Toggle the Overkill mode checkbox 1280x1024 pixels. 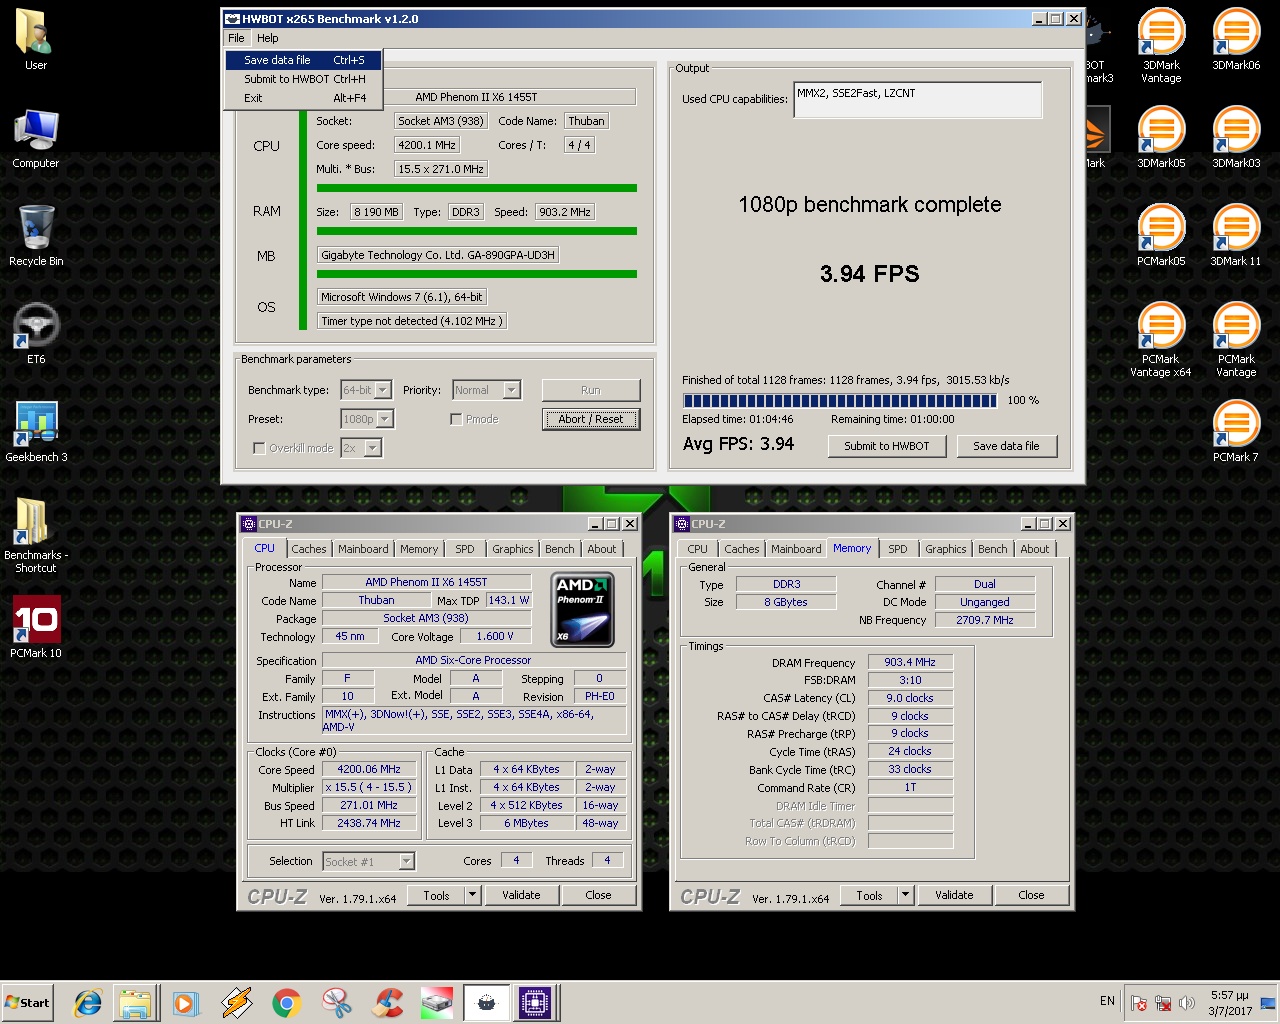[259, 448]
